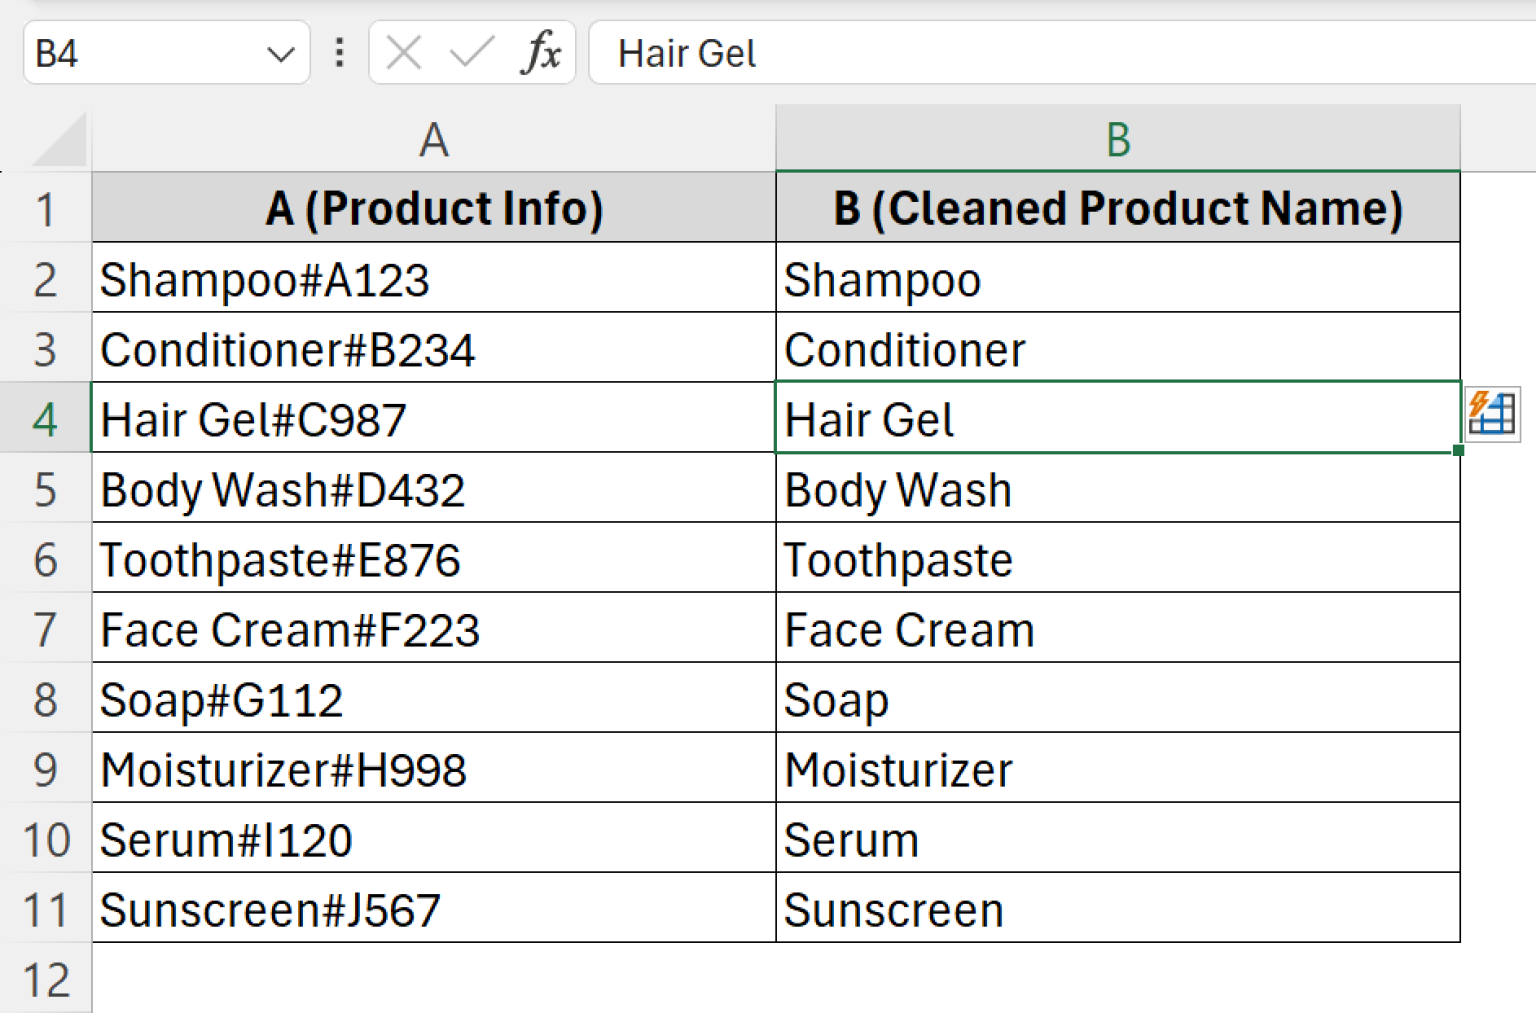The height and width of the screenshot is (1013, 1536).
Task: Click the cell containing Sunscreen in column B
Action: click(1000, 908)
